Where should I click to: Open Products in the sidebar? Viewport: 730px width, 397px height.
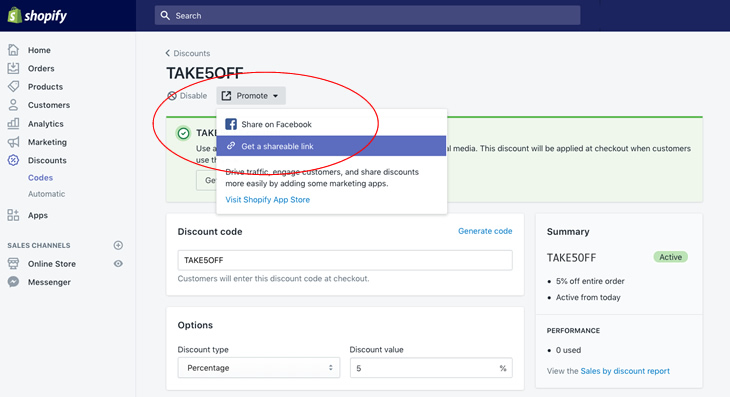pos(45,87)
